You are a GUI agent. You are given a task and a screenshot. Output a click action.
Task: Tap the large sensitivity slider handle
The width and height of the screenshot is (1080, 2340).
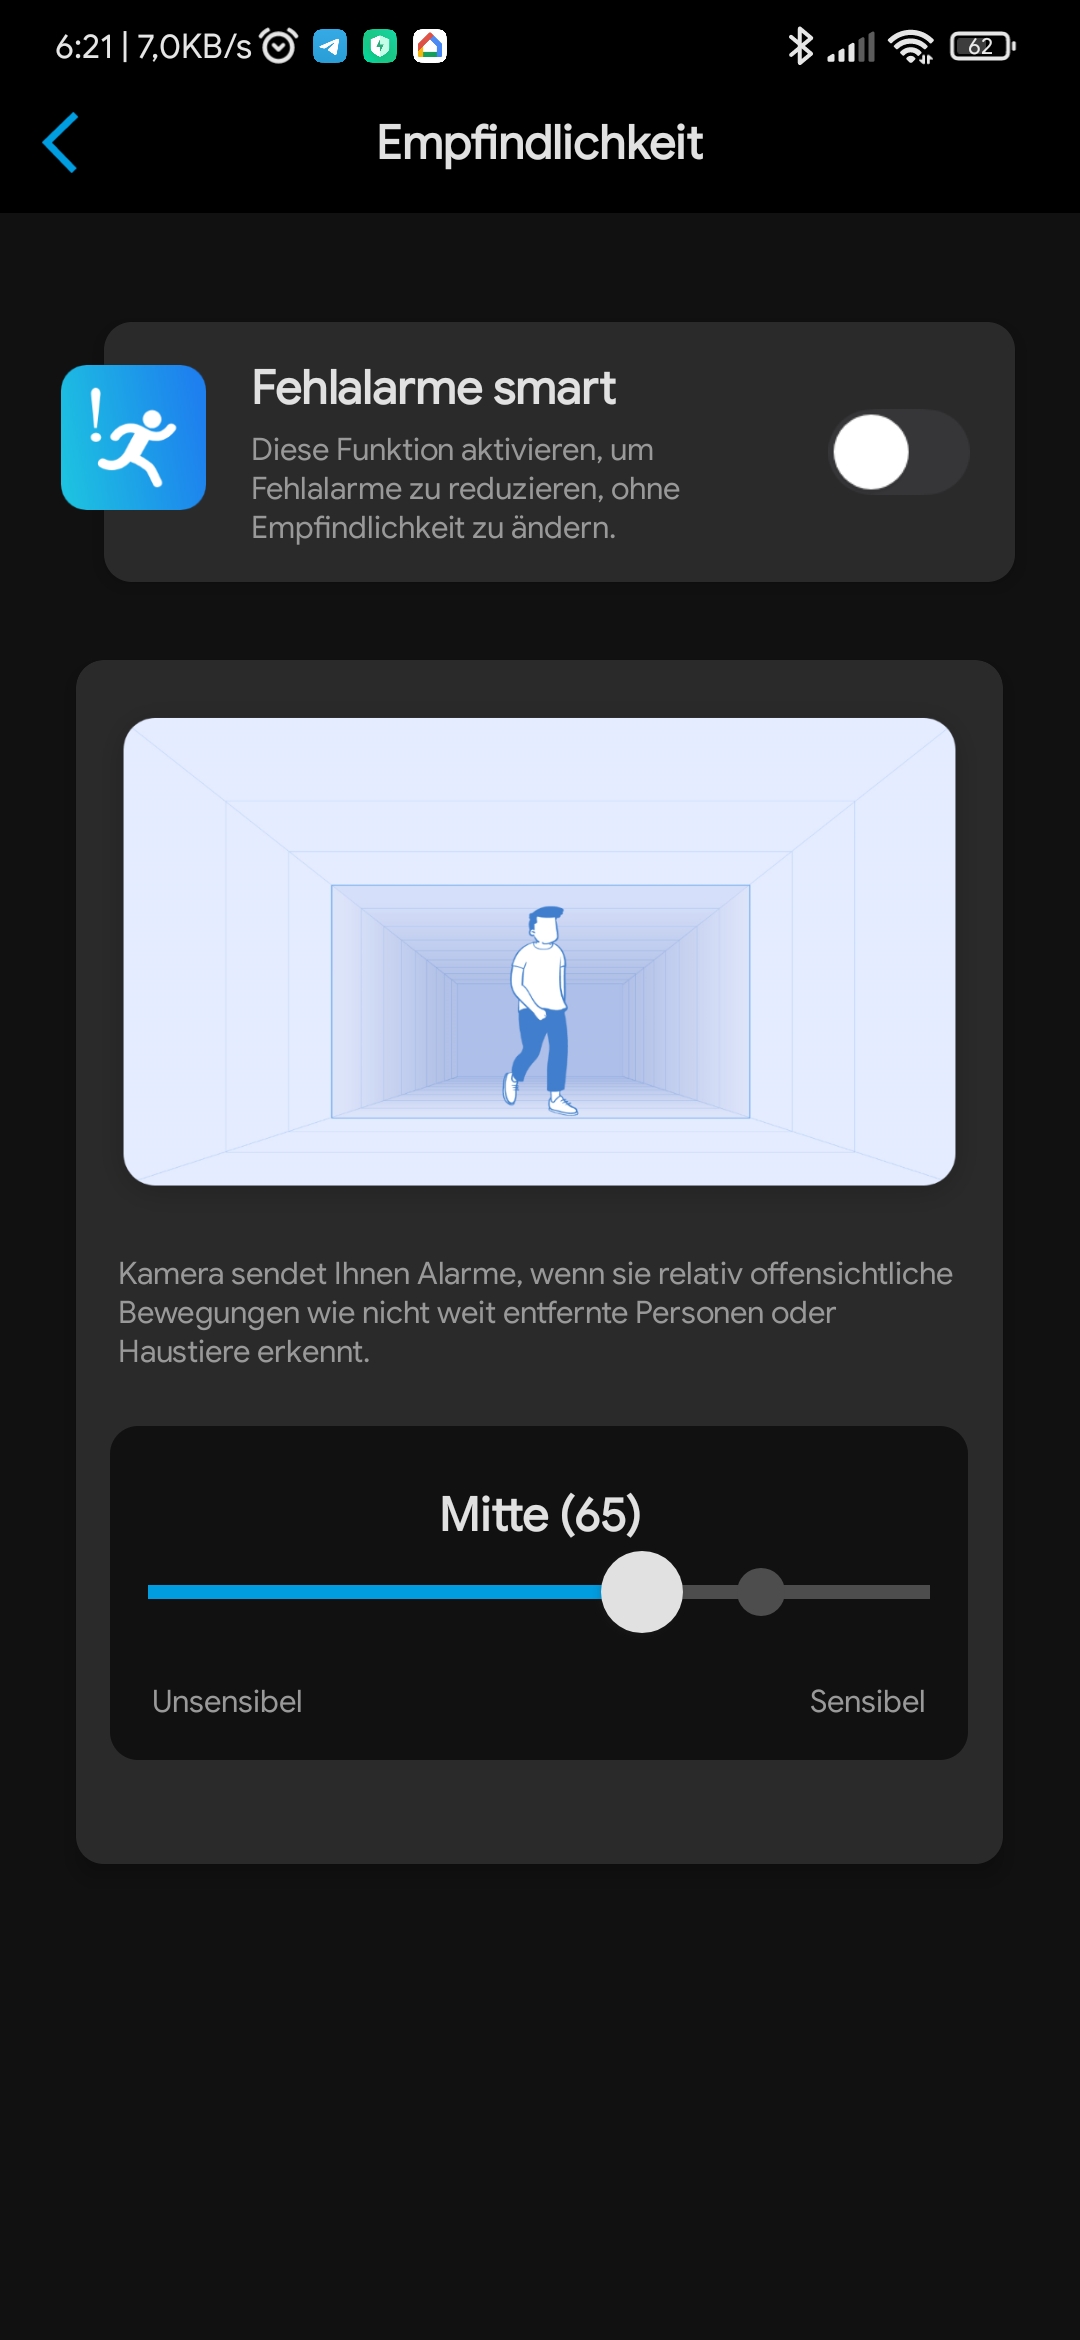click(x=642, y=1592)
